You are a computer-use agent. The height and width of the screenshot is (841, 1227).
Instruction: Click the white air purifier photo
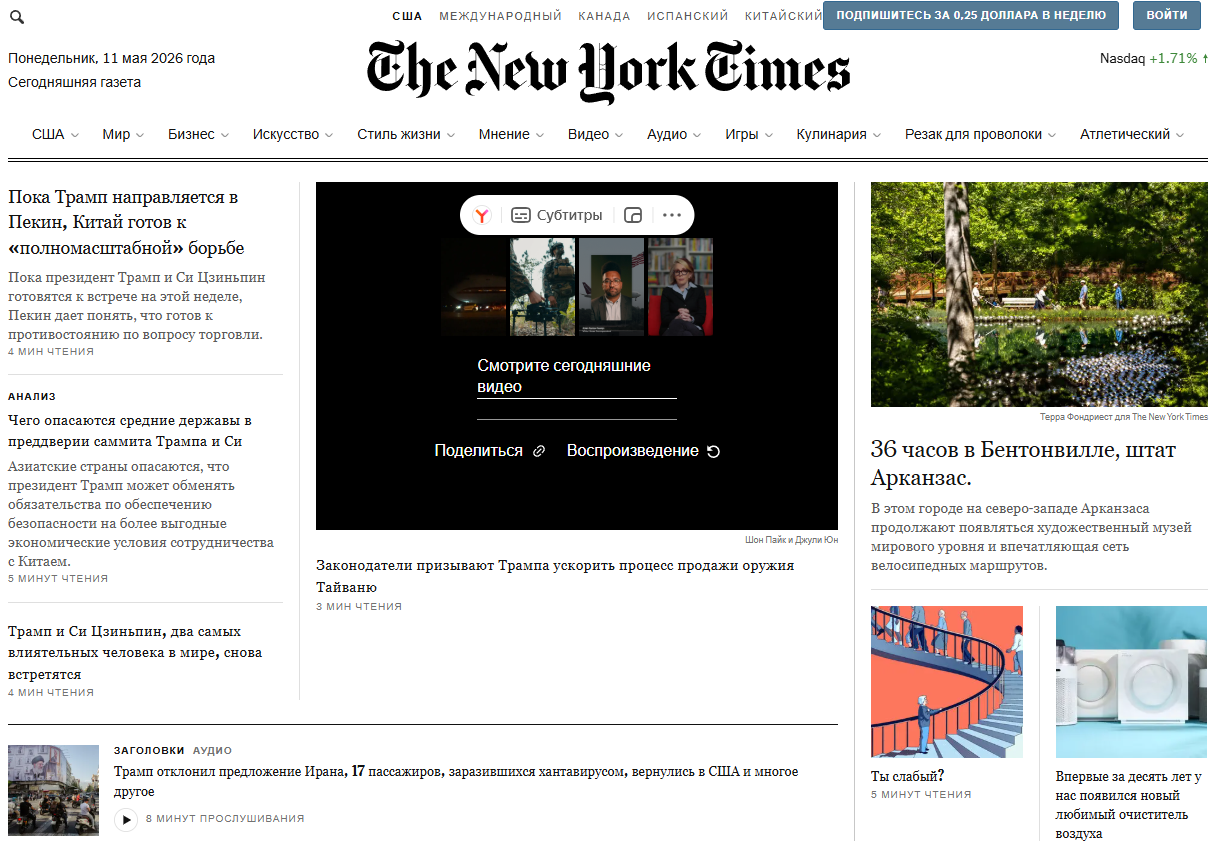[x=1132, y=683]
